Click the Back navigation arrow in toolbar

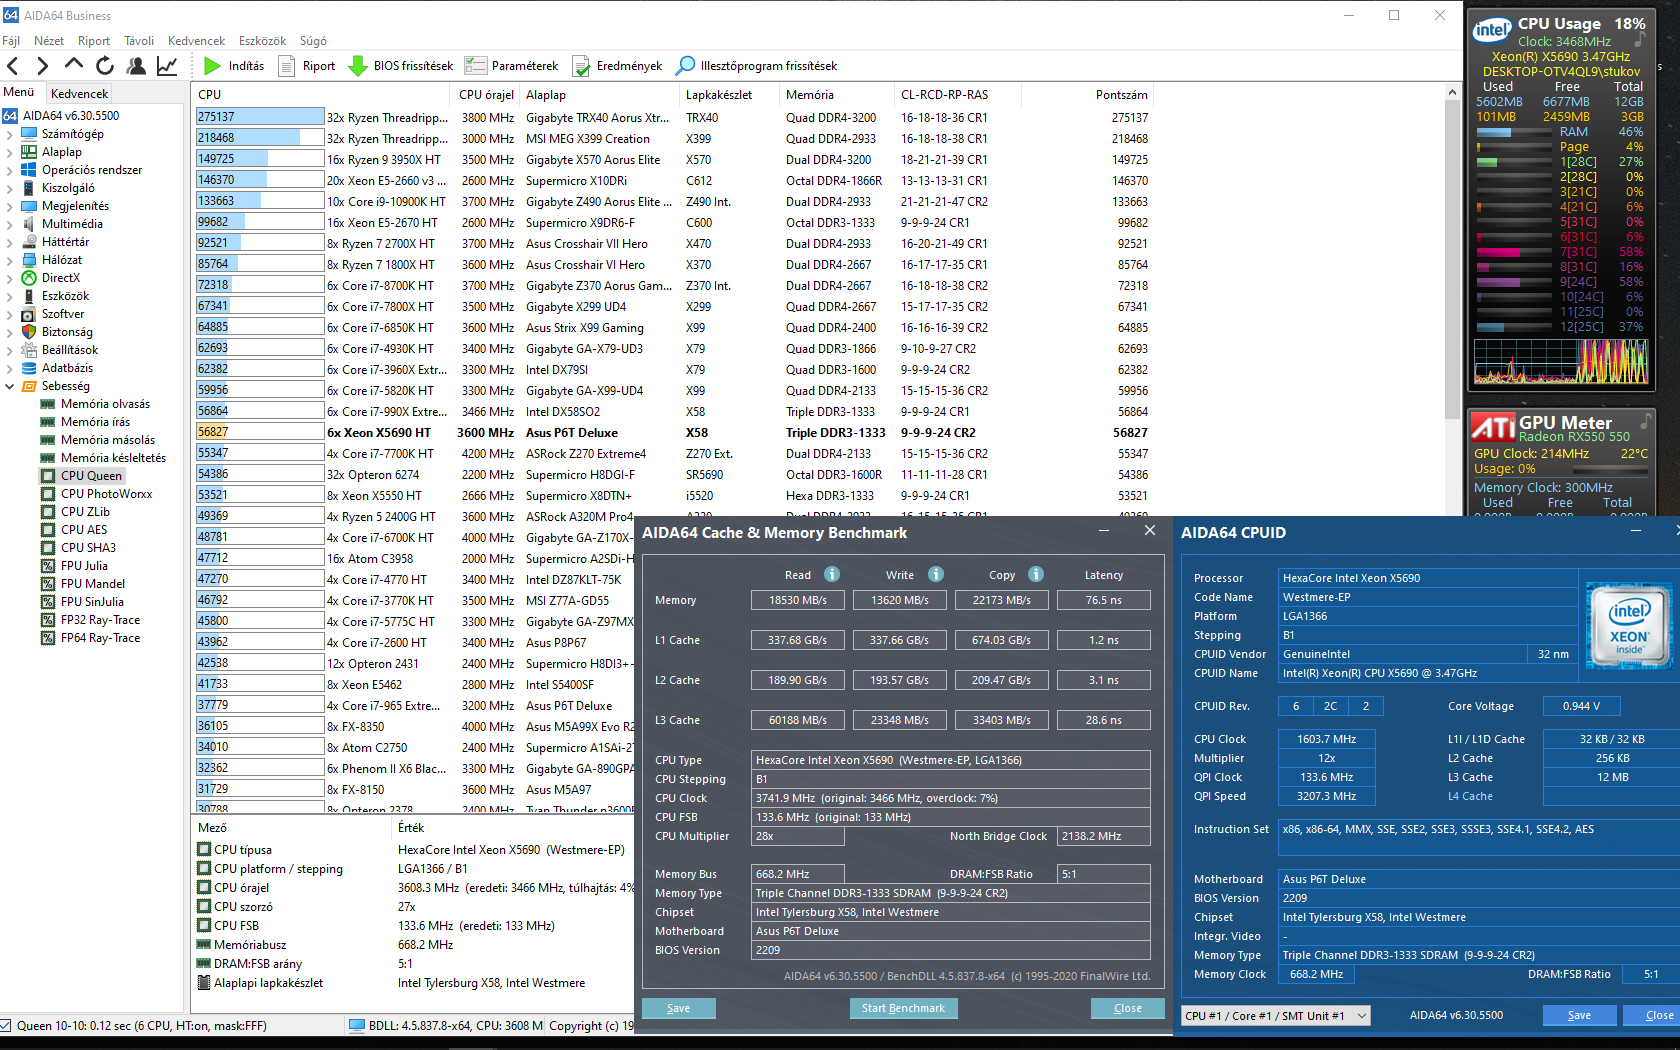(13, 66)
